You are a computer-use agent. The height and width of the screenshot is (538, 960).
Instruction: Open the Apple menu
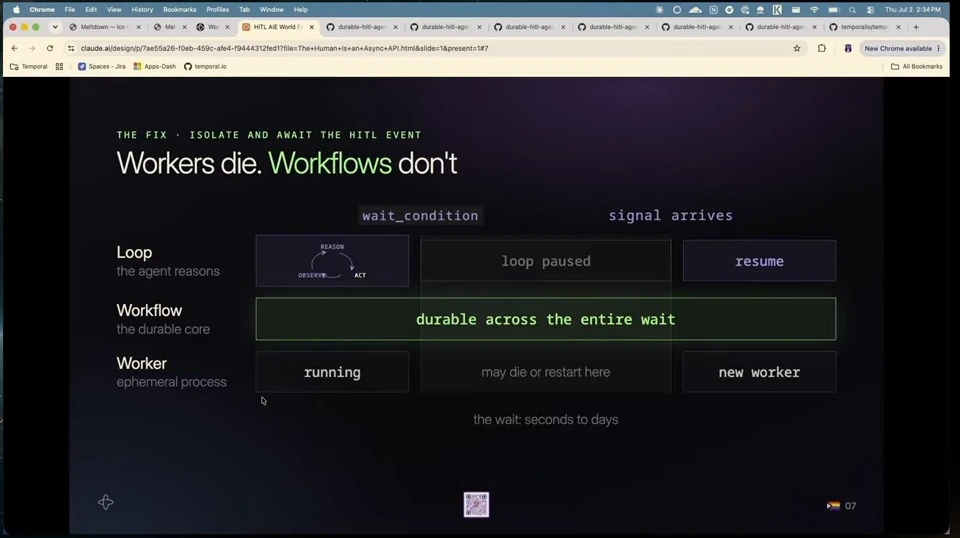click(x=16, y=10)
